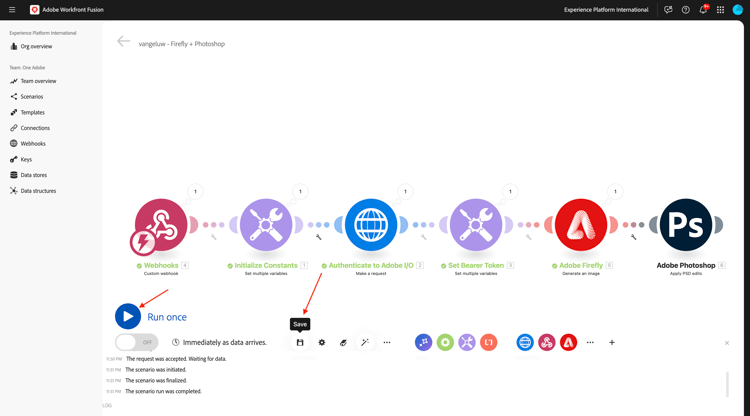Go back using the left arrow
The image size is (750, 416).
(123, 42)
